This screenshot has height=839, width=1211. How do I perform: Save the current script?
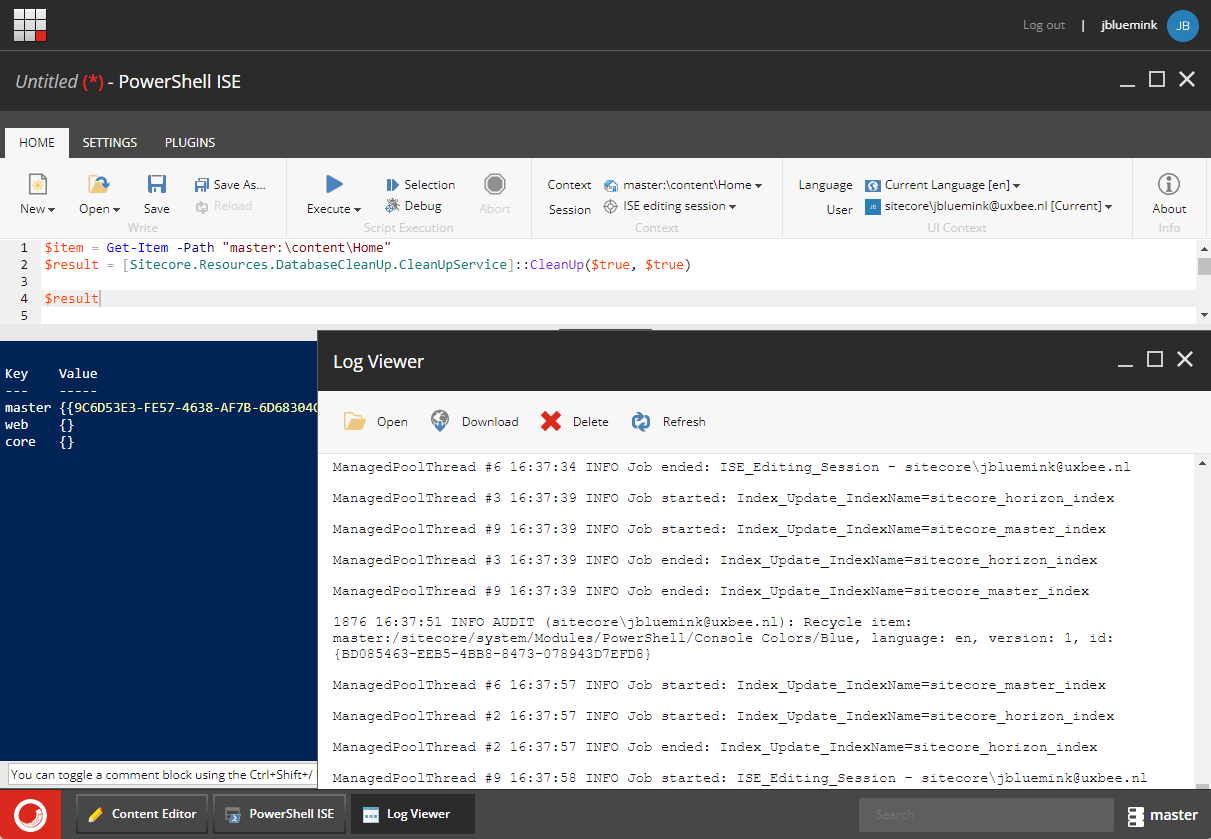pyautogui.click(x=155, y=192)
